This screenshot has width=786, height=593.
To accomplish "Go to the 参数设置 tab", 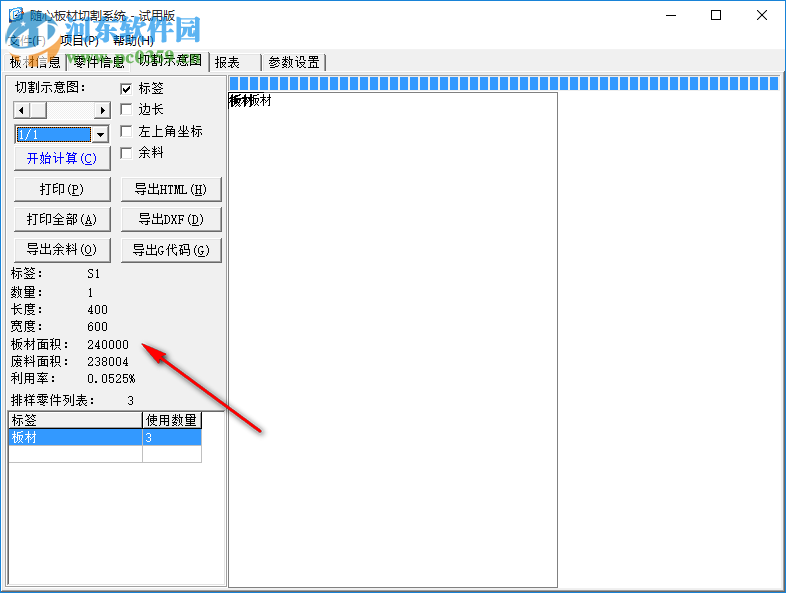I will point(294,63).
